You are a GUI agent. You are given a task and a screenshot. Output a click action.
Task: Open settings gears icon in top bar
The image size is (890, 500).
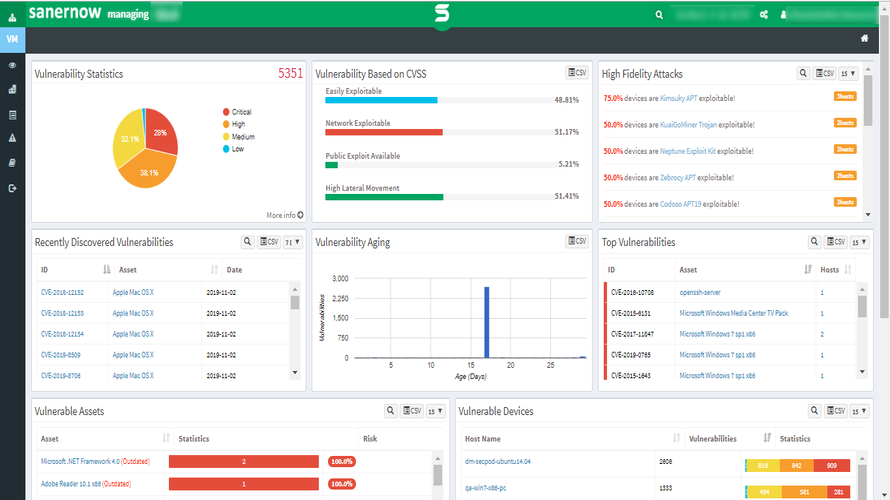[764, 15]
